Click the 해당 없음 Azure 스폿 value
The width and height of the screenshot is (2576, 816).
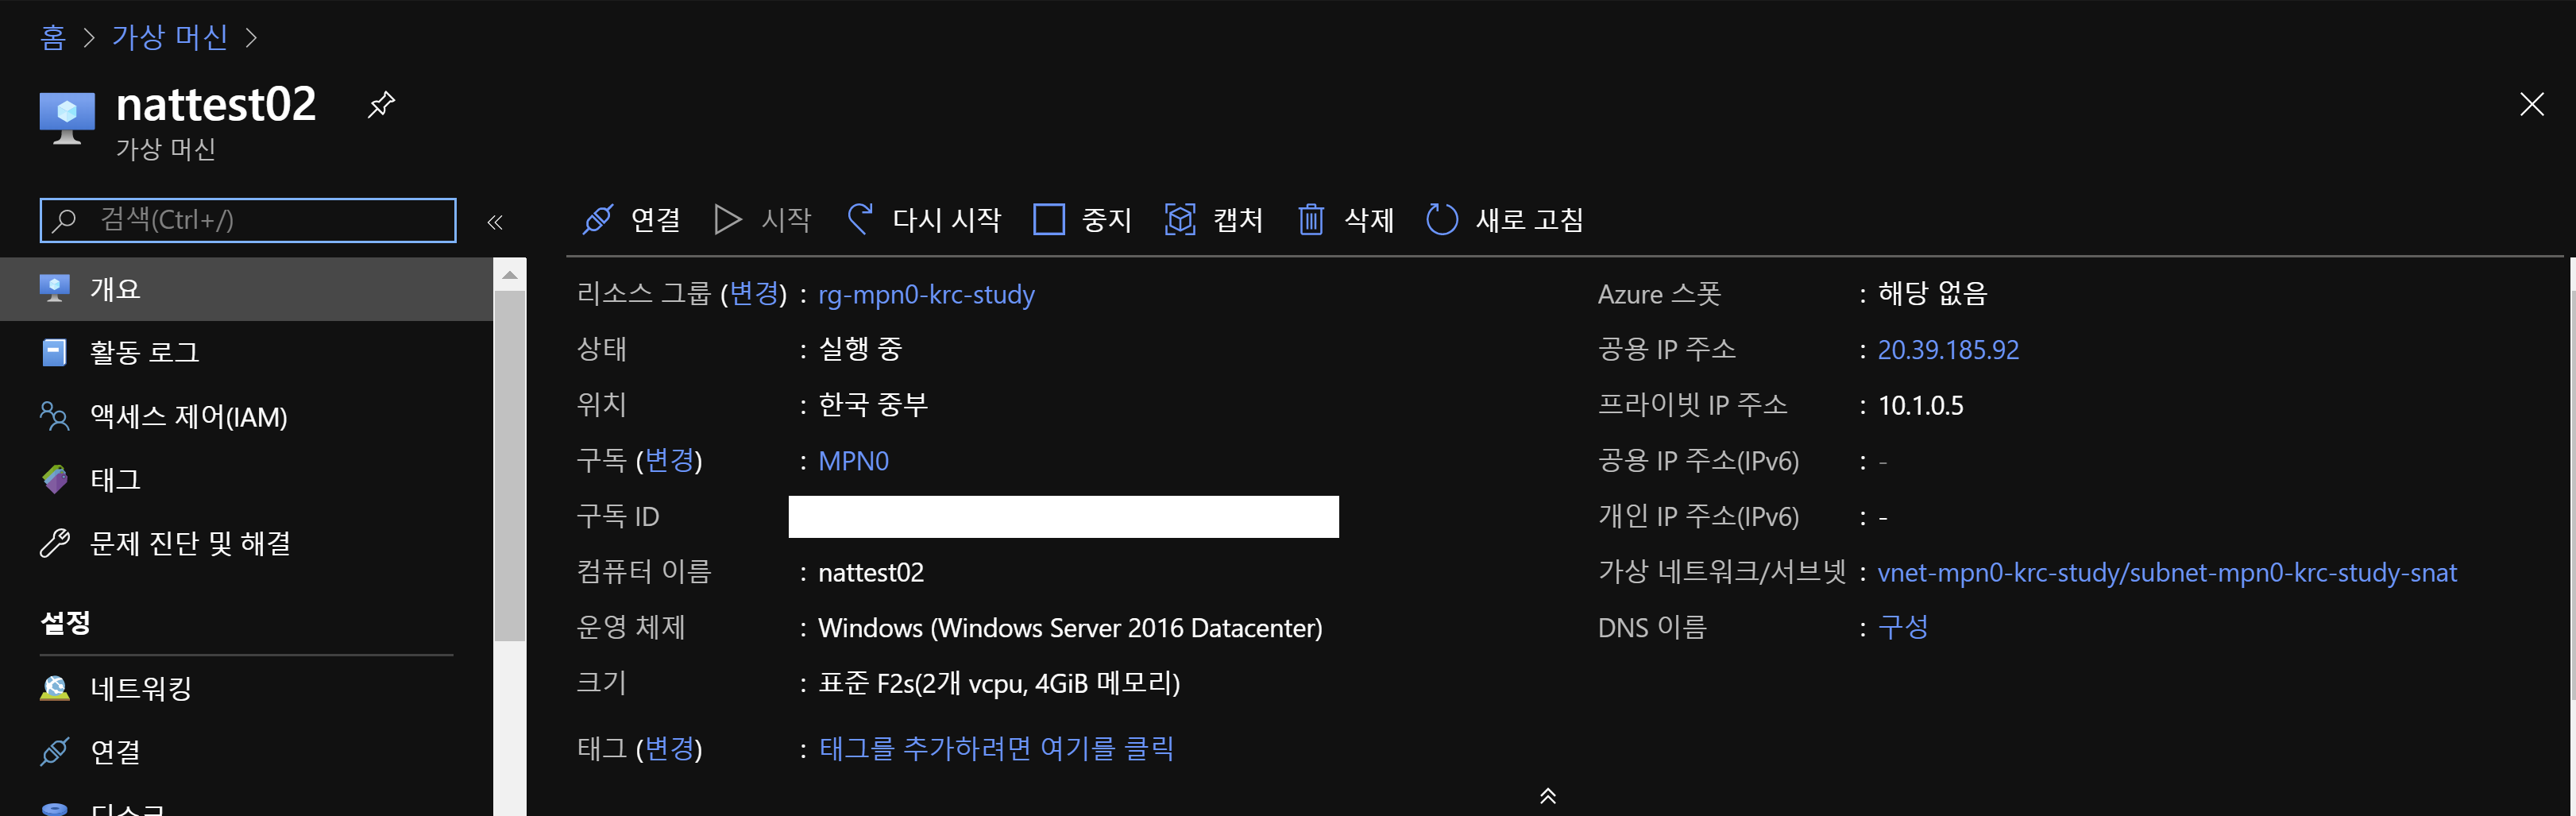1932,293
